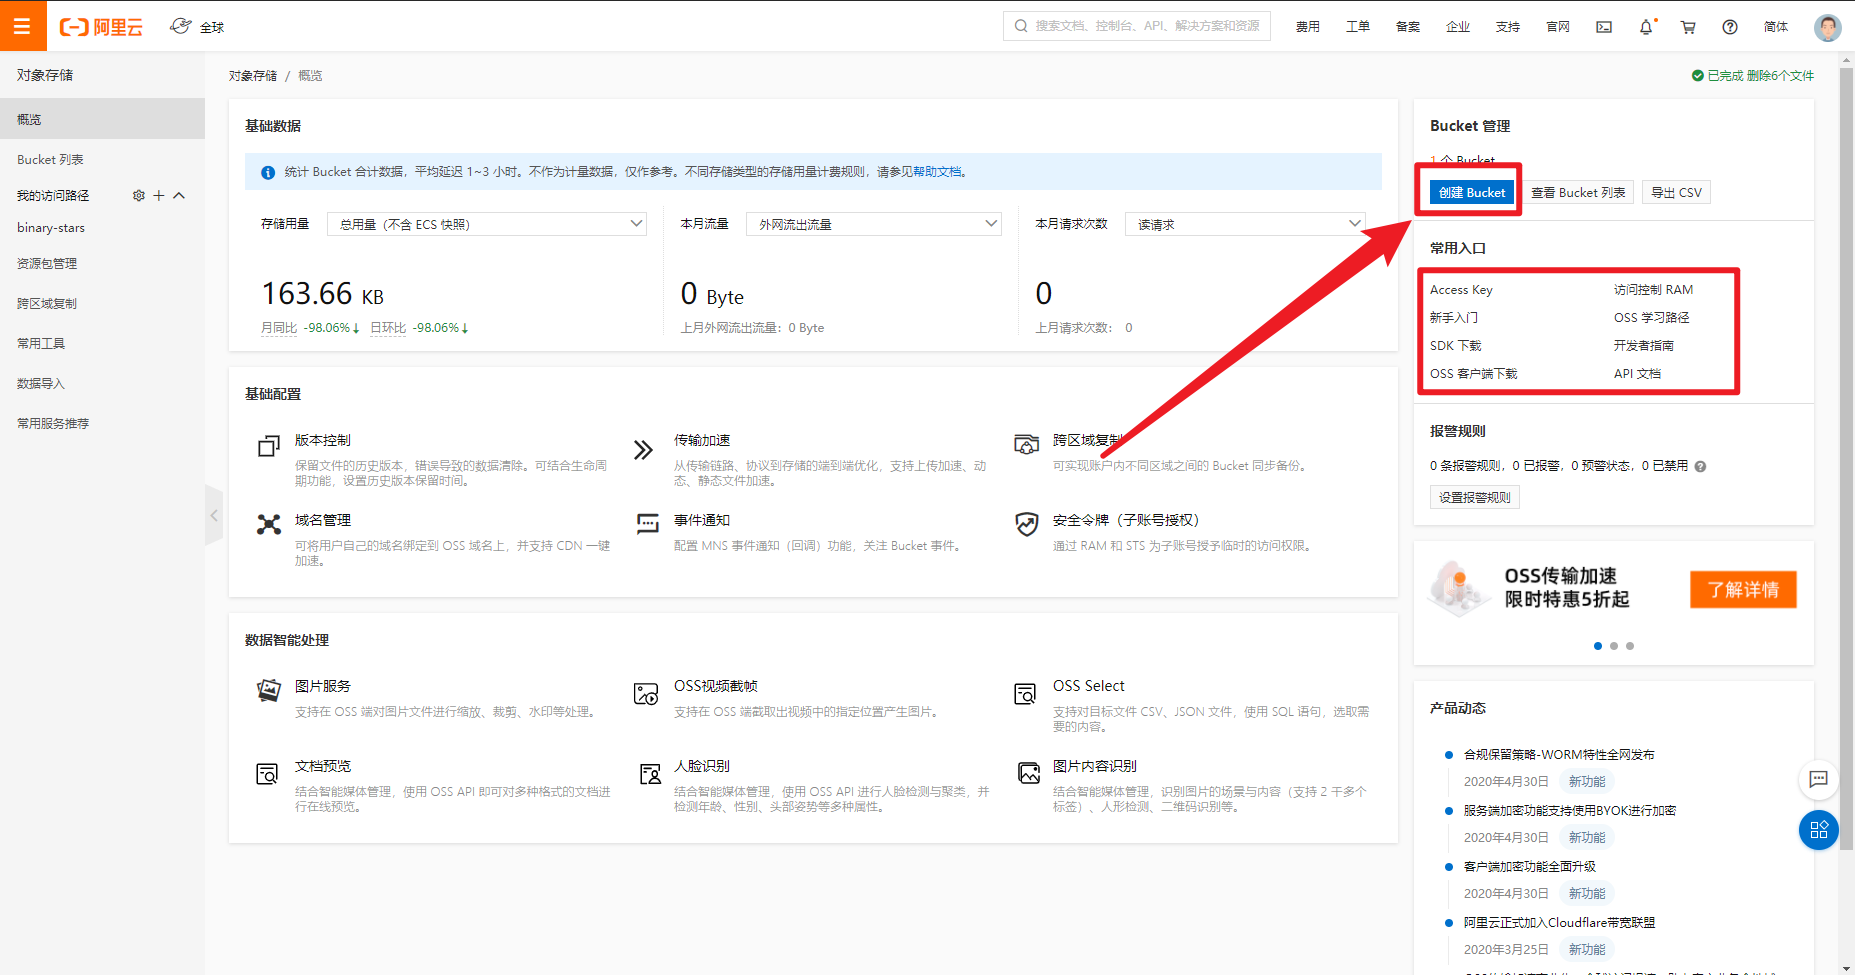Click the 设置报警规则 button
Viewport: 1855px width, 975px height.
pyautogui.click(x=1475, y=497)
